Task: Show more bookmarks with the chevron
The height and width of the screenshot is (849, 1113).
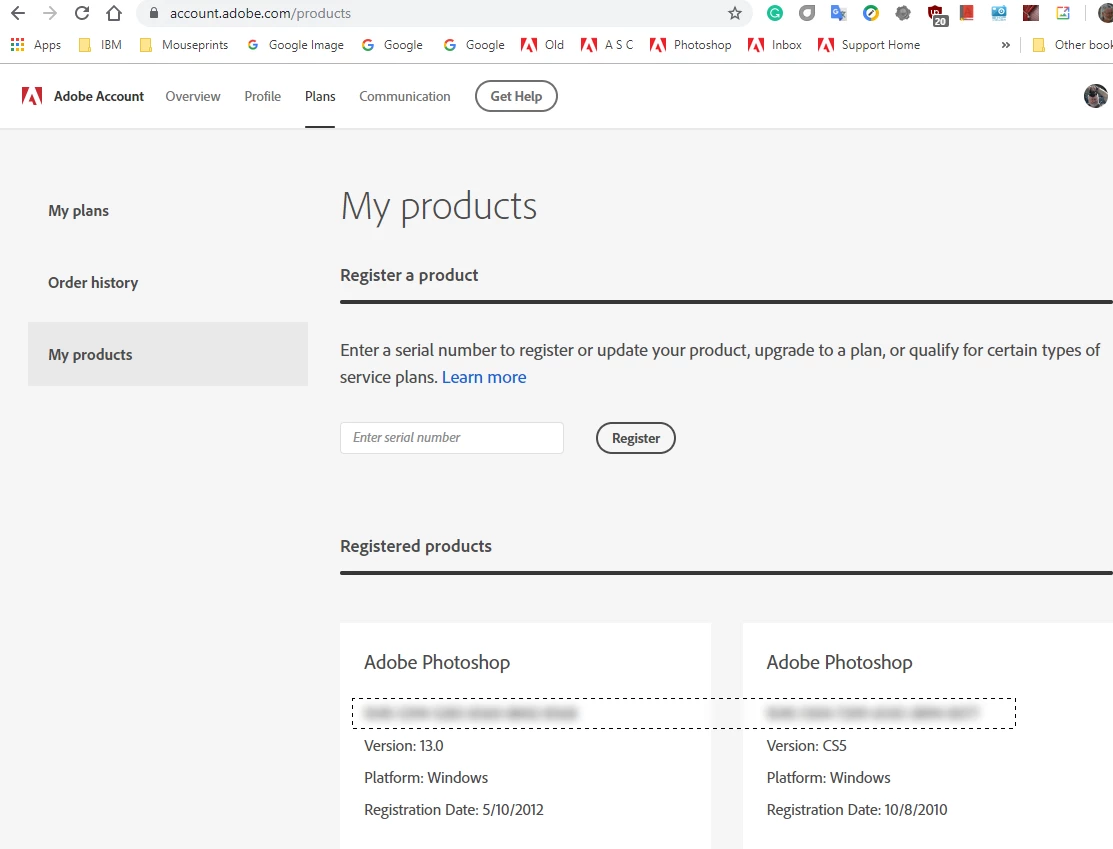Action: coord(1005,45)
